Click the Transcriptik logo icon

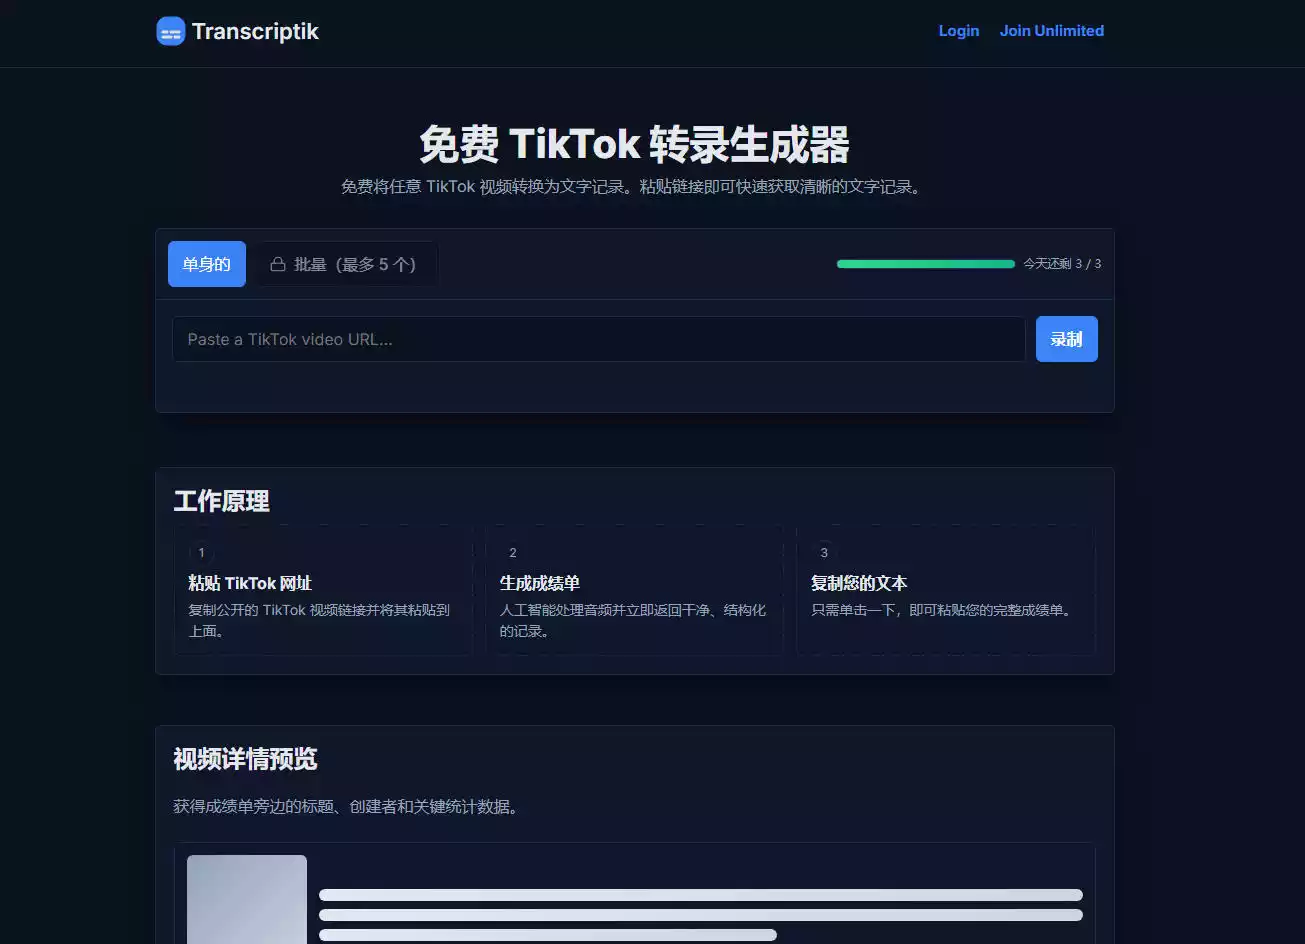171,31
